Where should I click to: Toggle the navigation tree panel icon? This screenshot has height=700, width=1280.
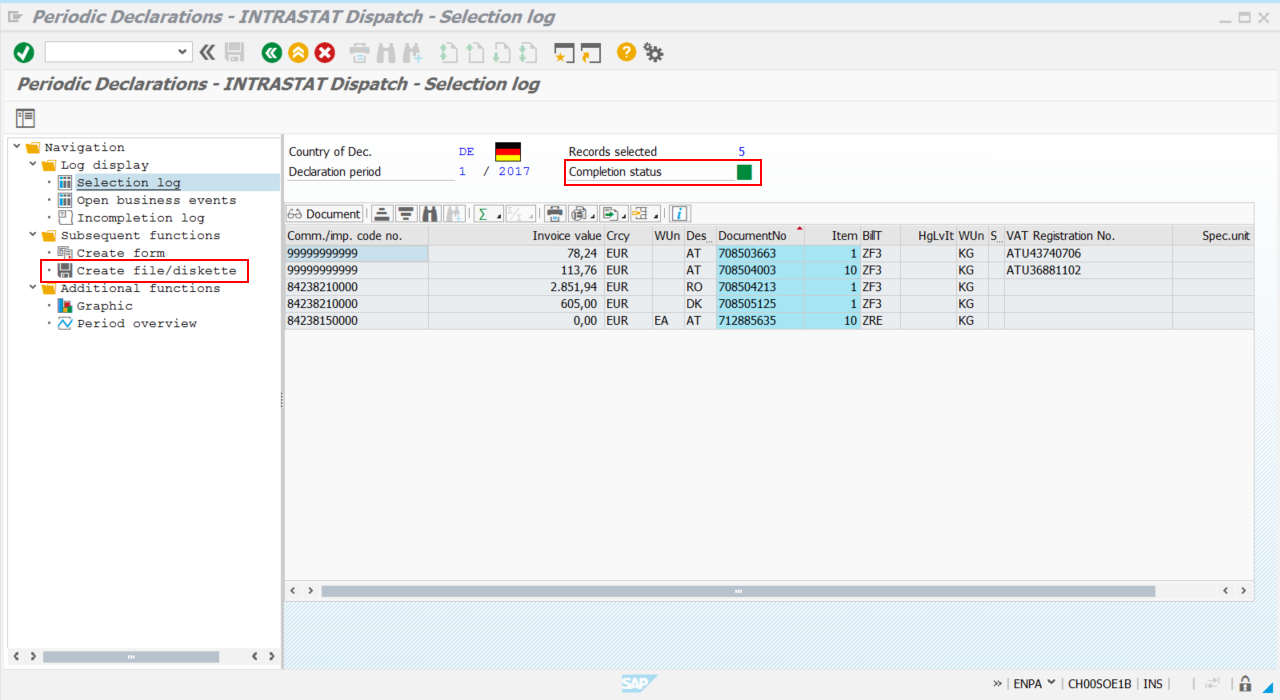25,117
